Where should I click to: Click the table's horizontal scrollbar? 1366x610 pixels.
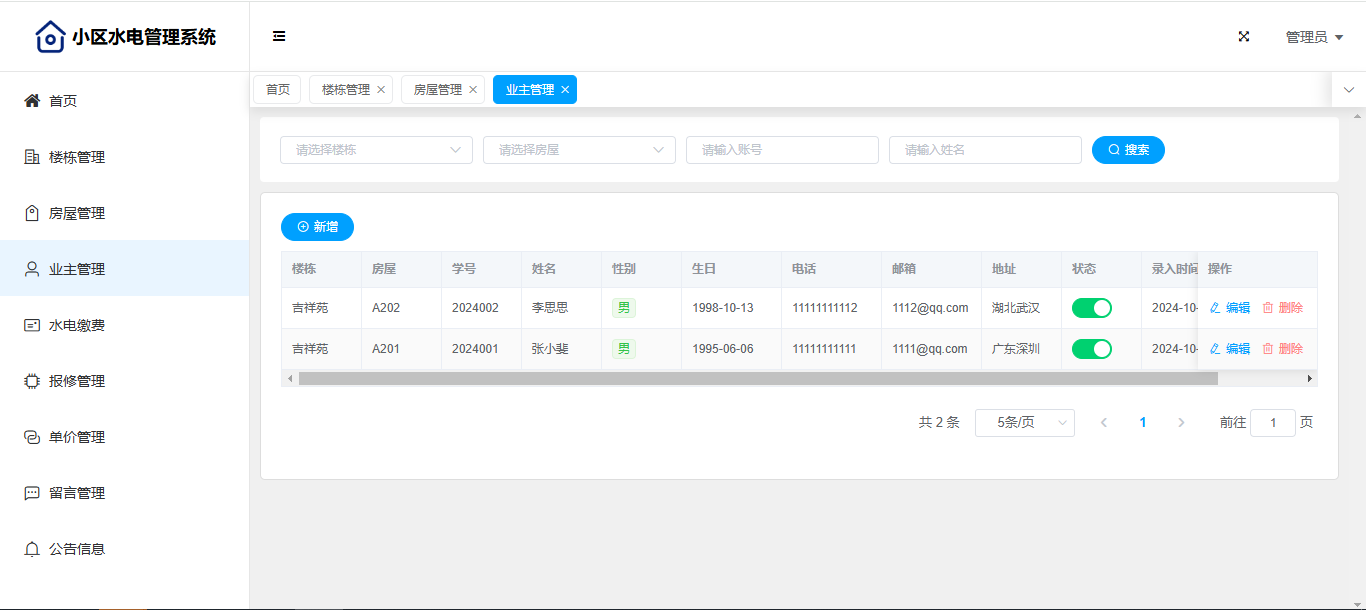click(x=757, y=379)
